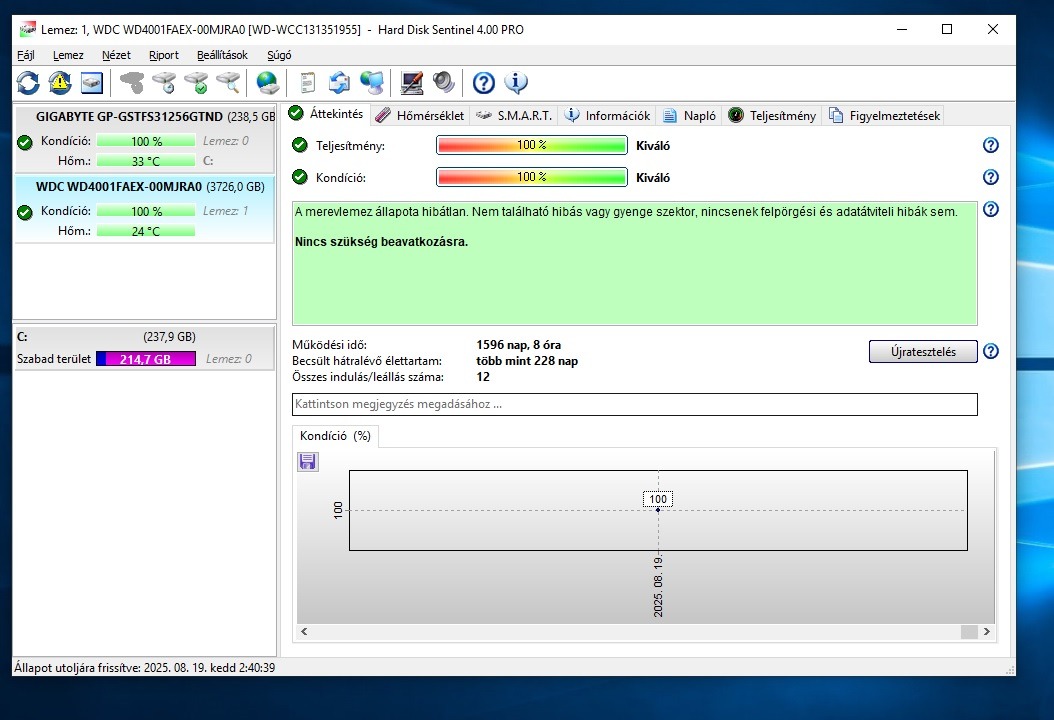Click the disk with clock icon
The width and height of the screenshot is (1054, 720).
[x=164, y=83]
